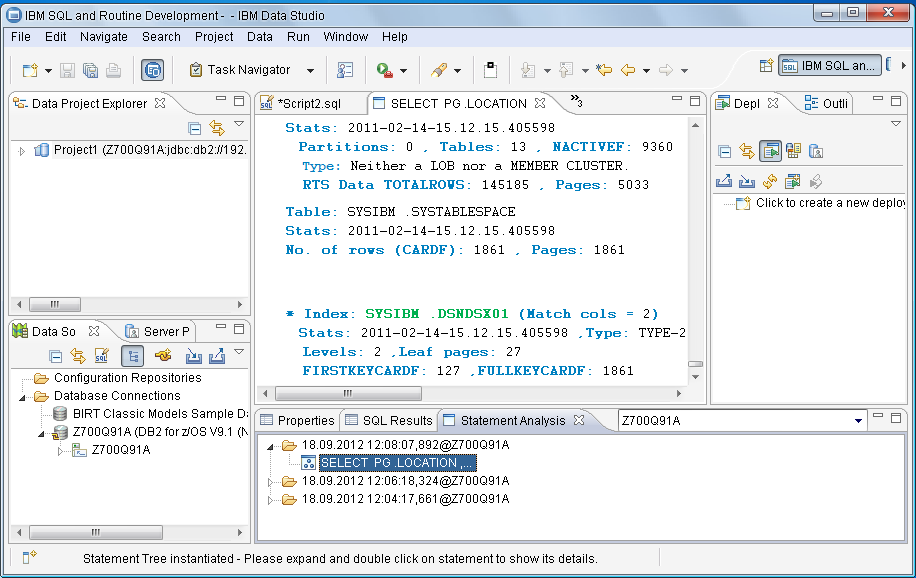
Task: Click the New SQL Script icon in Data Source Explorer
Action: (x=101, y=356)
